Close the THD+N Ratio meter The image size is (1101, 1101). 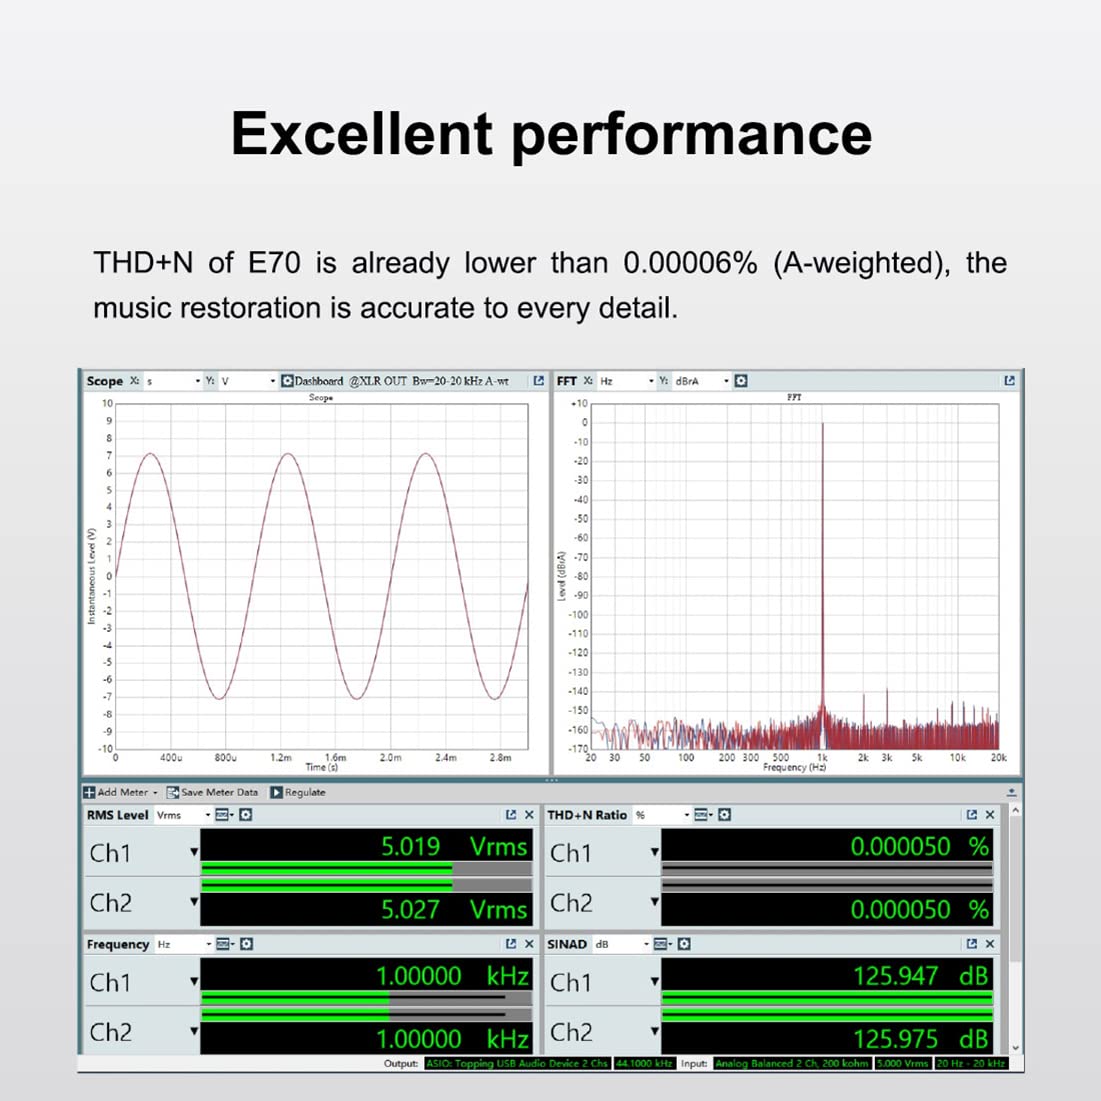(990, 815)
